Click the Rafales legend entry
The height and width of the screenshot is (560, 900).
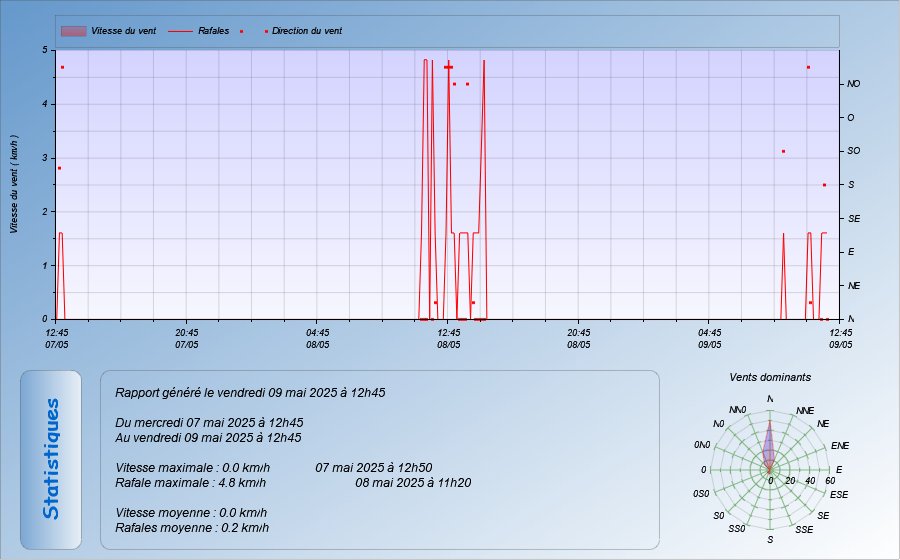pyautogui.click(x=199, y=31)
